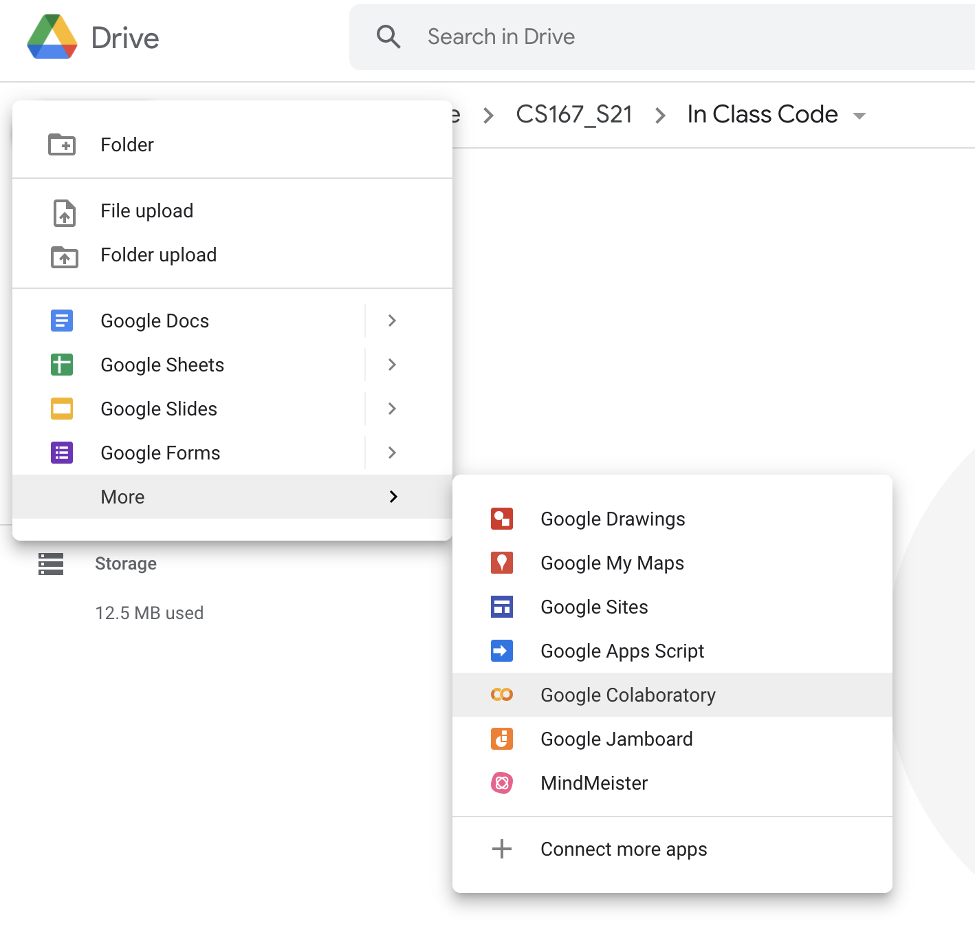Select Google Sites from the submenu

[x=672, y=607]
